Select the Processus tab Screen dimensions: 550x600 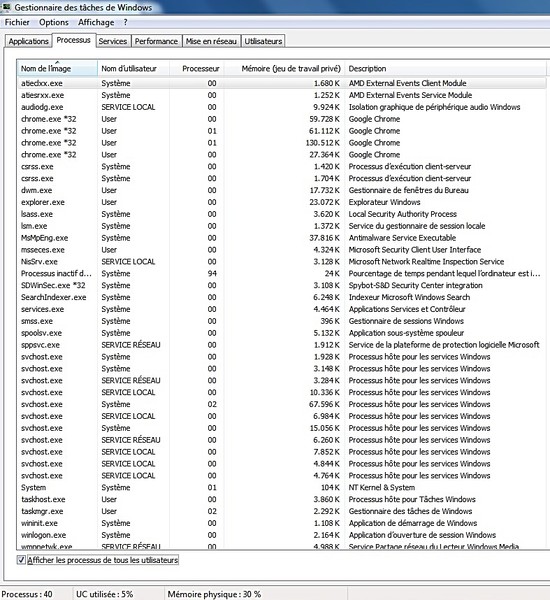coord(73,40)
